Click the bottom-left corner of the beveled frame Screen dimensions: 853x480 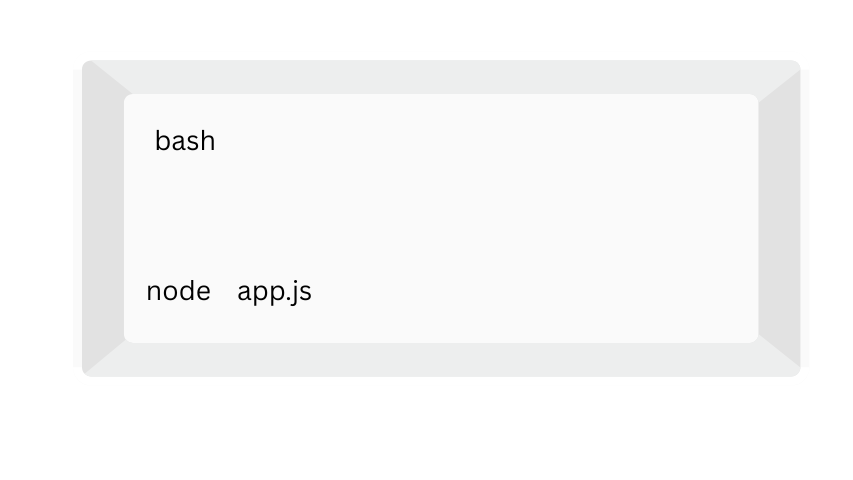pos(92,368)
